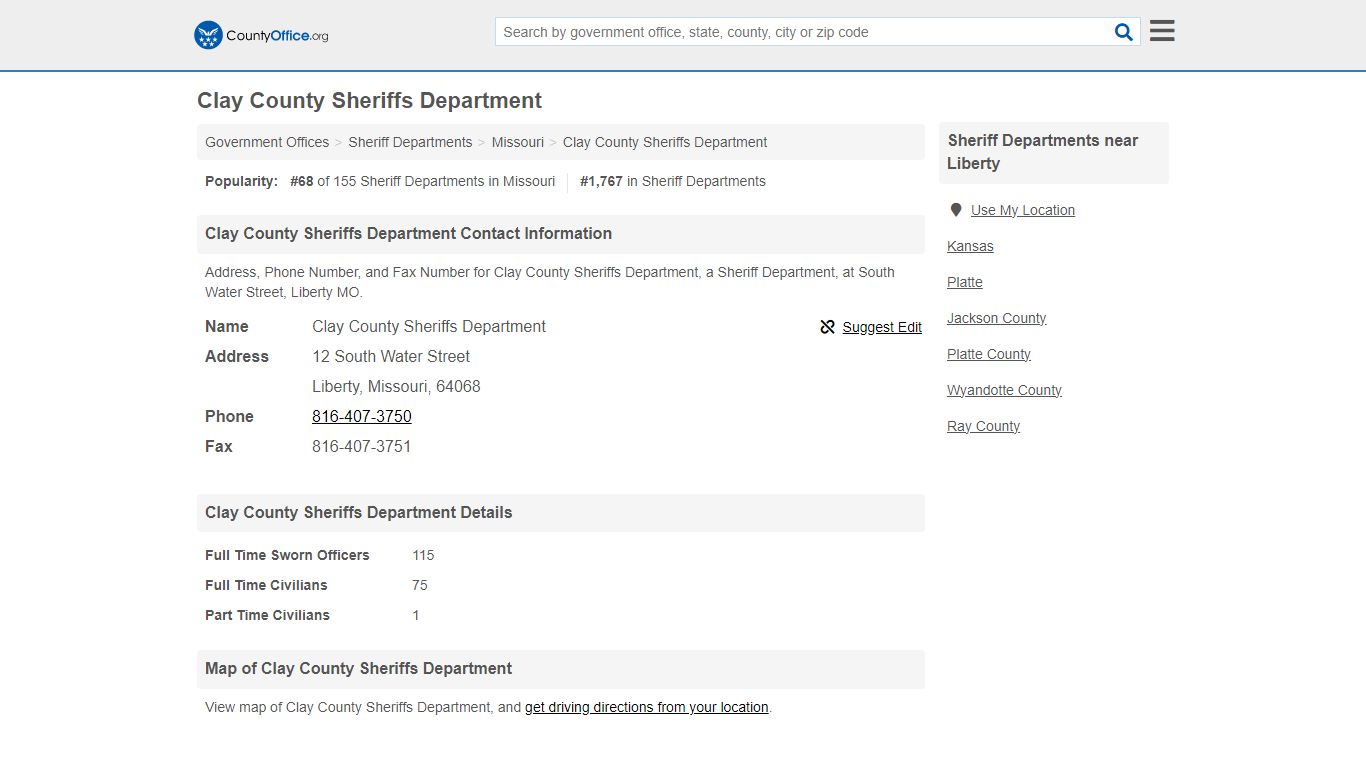Open Ray County link
The image size is (1366, 768).
tap(984, 426)
